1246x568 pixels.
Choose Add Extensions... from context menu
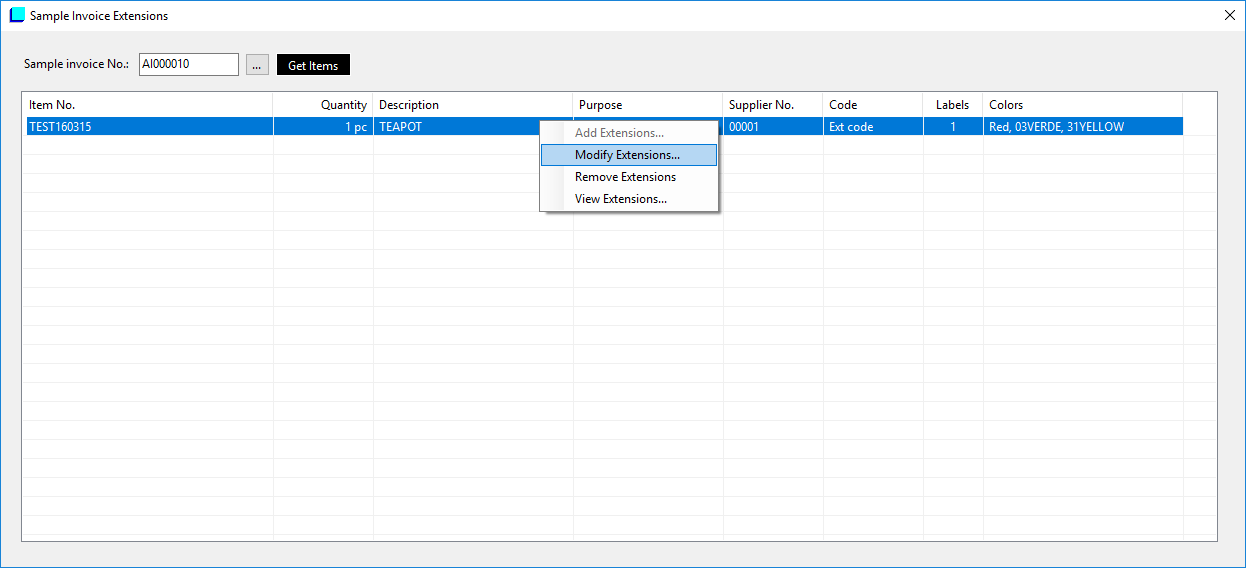point(628,133)
